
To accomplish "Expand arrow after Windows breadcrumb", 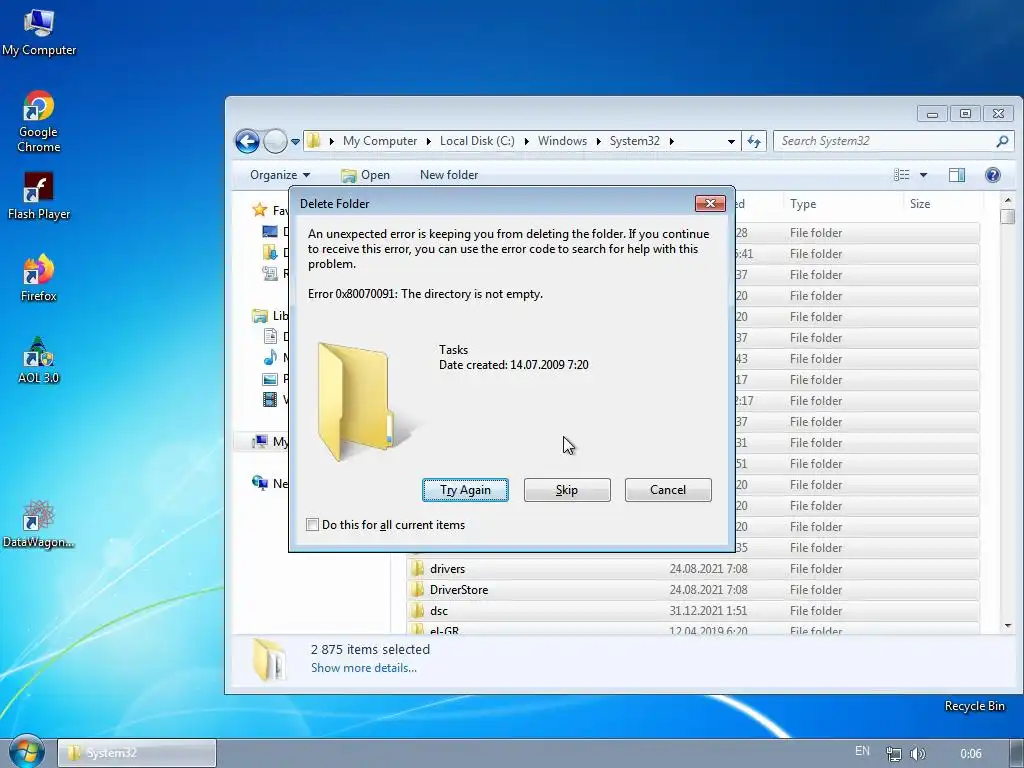I will click(x=598, y=142).
